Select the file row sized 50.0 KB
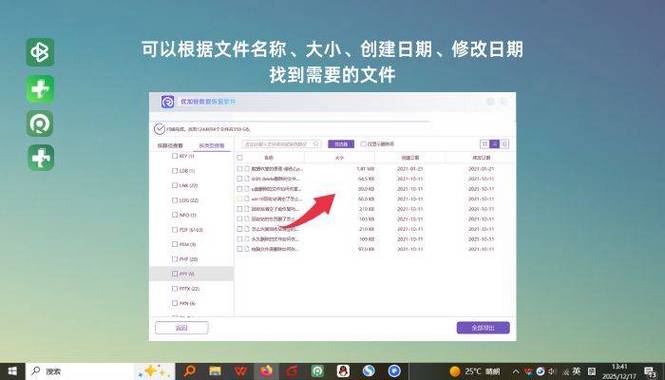 coord(374,199)
